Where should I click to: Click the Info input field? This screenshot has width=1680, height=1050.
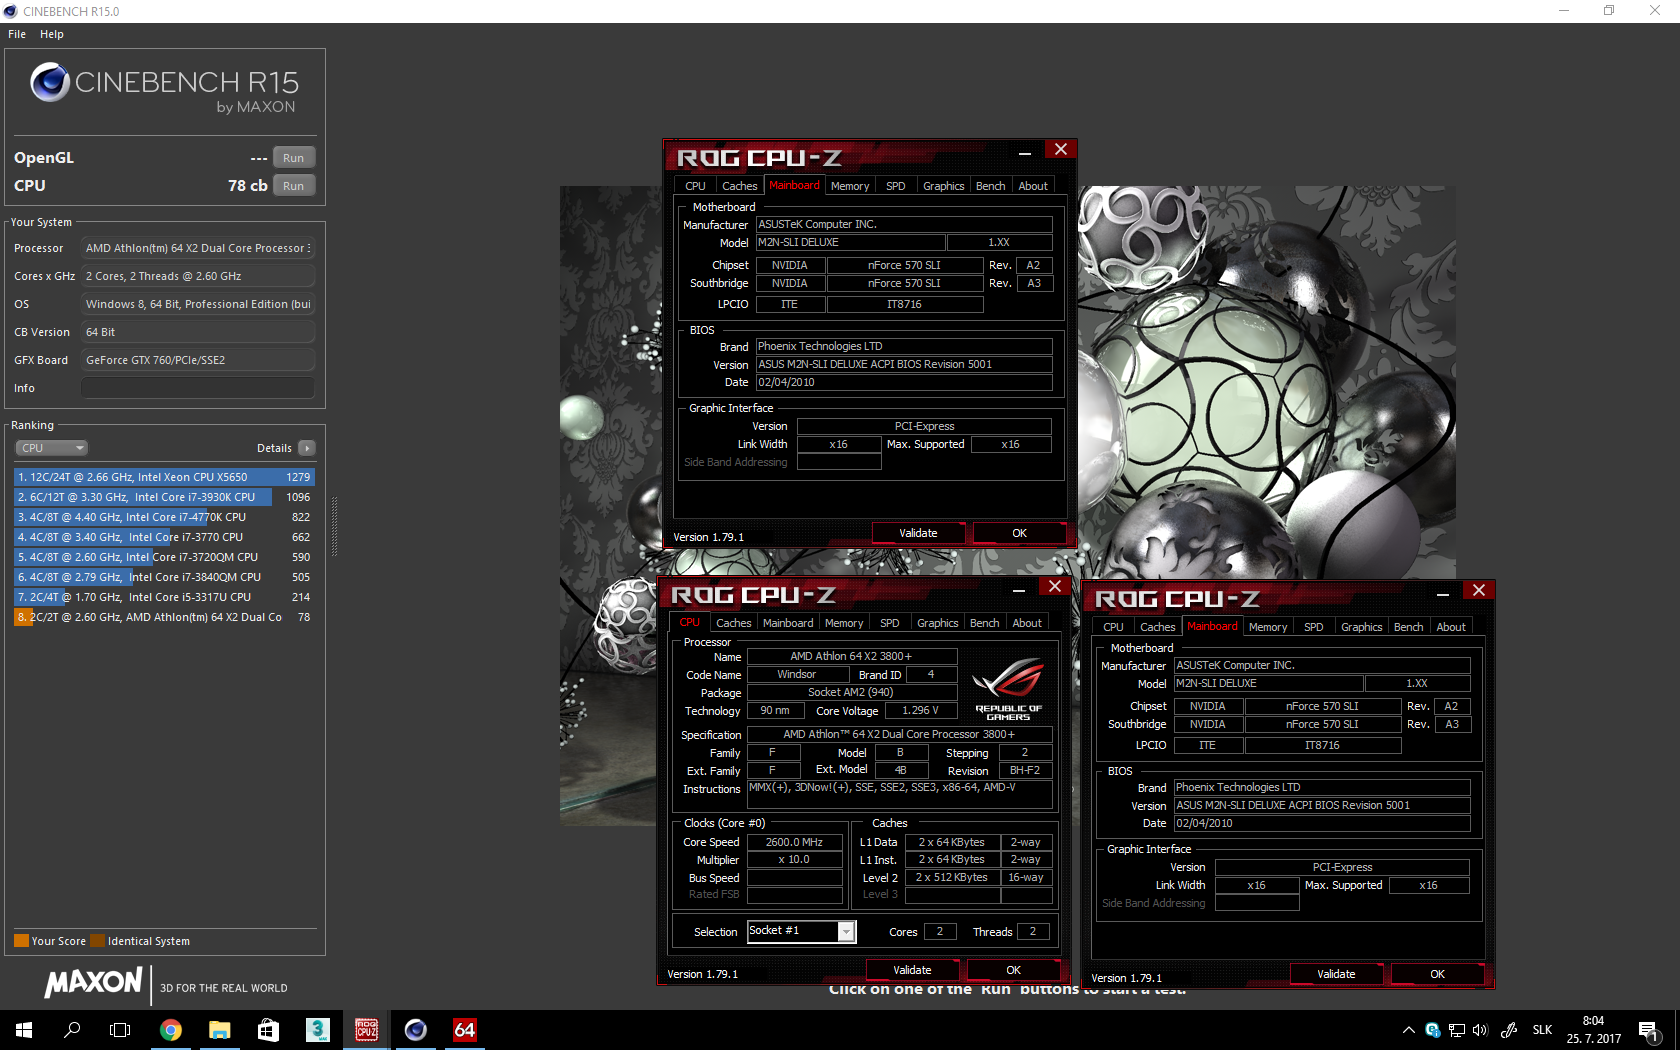pos(198,388)
